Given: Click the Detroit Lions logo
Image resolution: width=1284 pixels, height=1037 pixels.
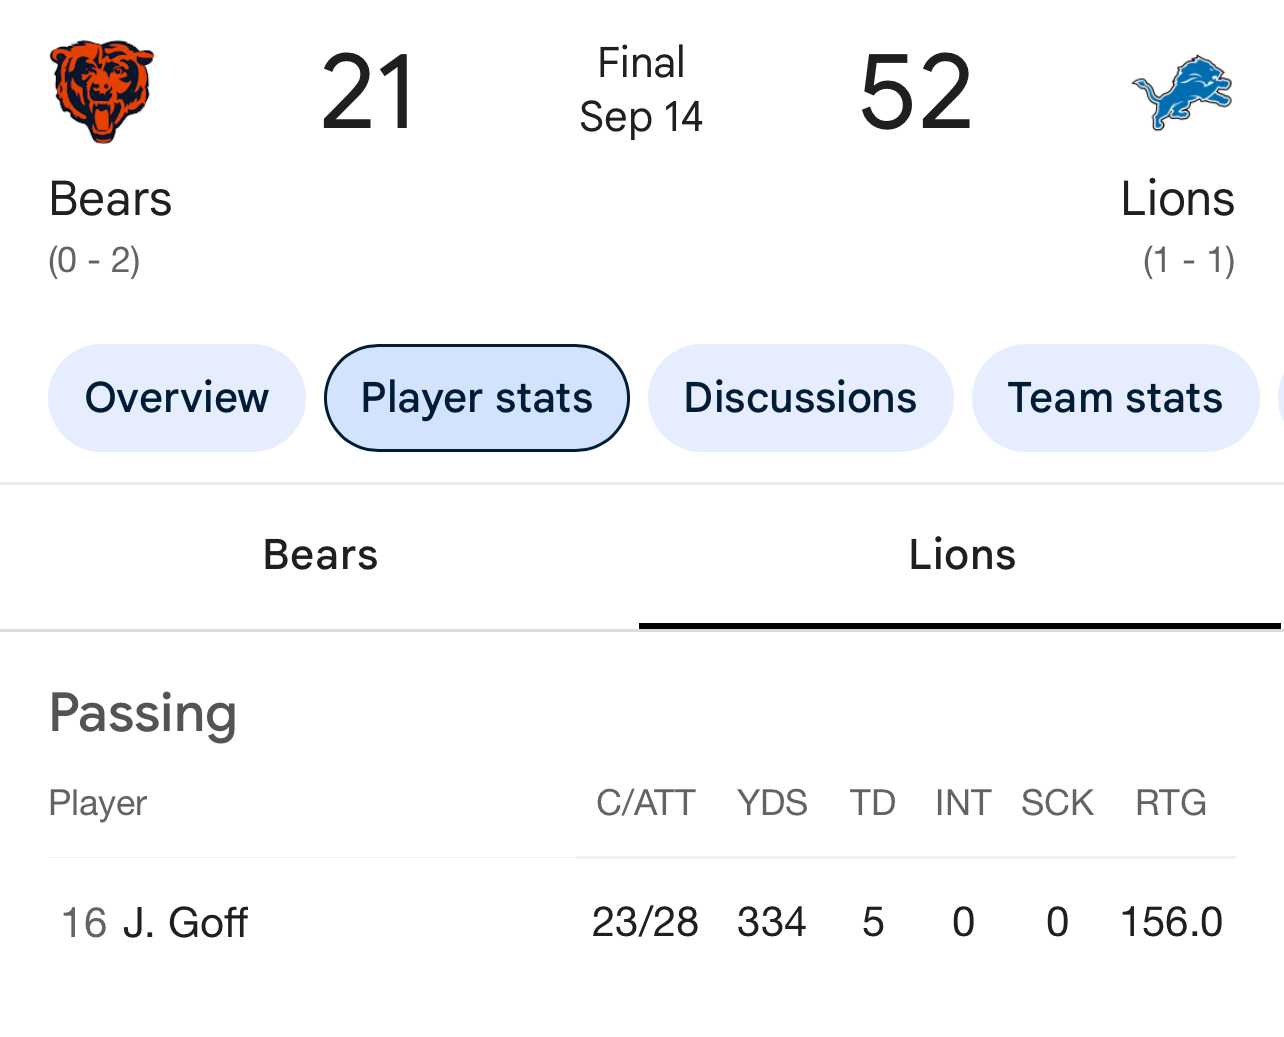Looking at the screenshot, I should [x=1182, y=93].
